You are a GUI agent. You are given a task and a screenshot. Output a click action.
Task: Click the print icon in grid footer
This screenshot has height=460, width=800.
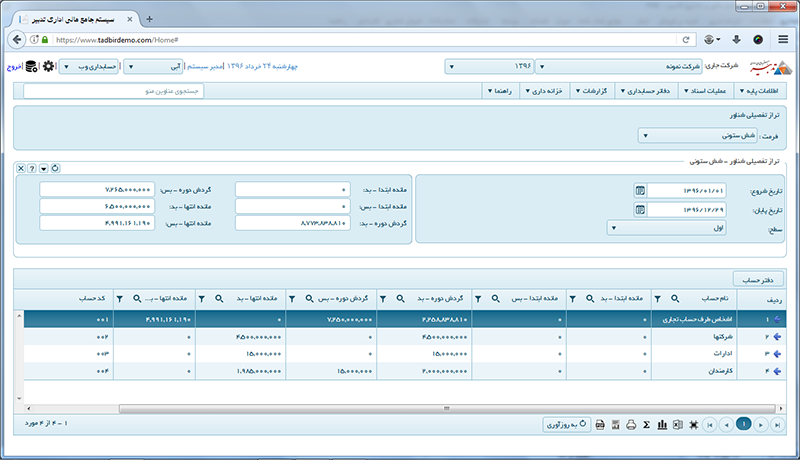pyautogui.click(x=631, y=425)
